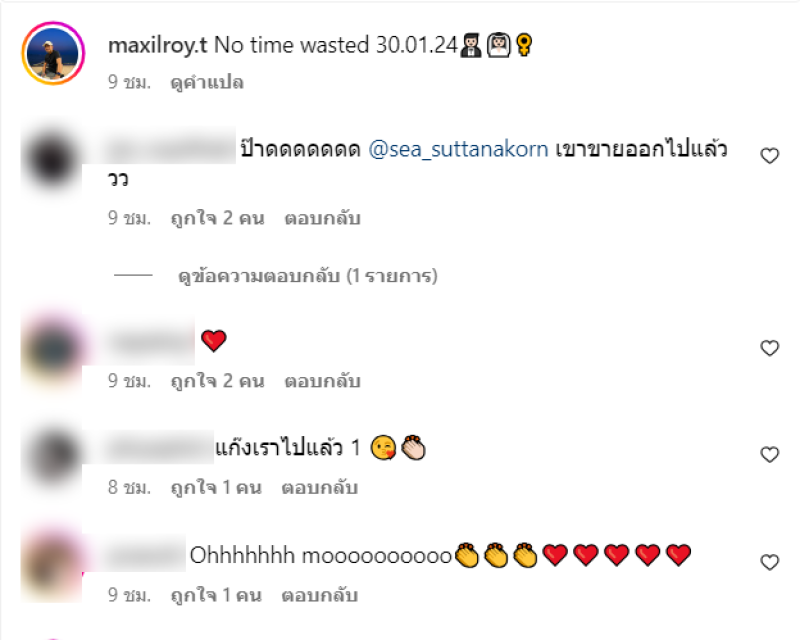View ถูกใจ 1 คน on Ohhhhhhh comment
Screen dimensions: 800x640
tap(216, 595)
